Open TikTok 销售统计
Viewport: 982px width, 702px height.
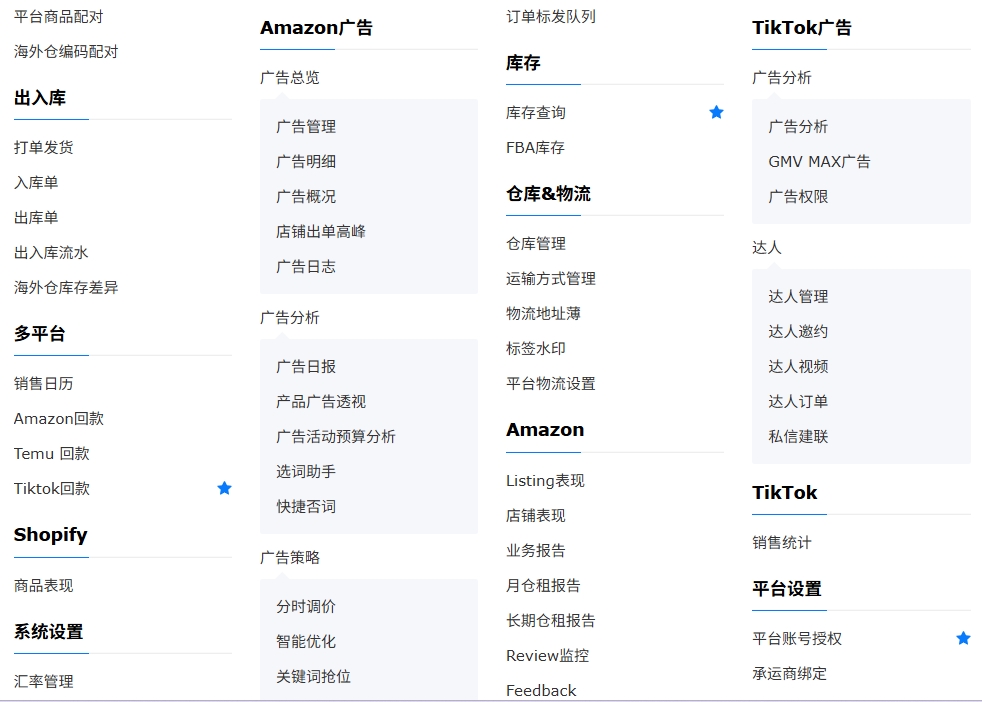click(x=782, y=542)
